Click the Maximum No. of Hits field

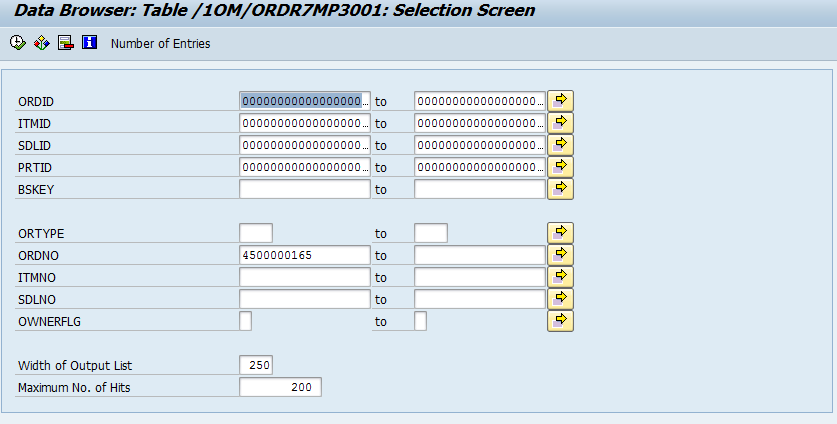coord(281,387)
